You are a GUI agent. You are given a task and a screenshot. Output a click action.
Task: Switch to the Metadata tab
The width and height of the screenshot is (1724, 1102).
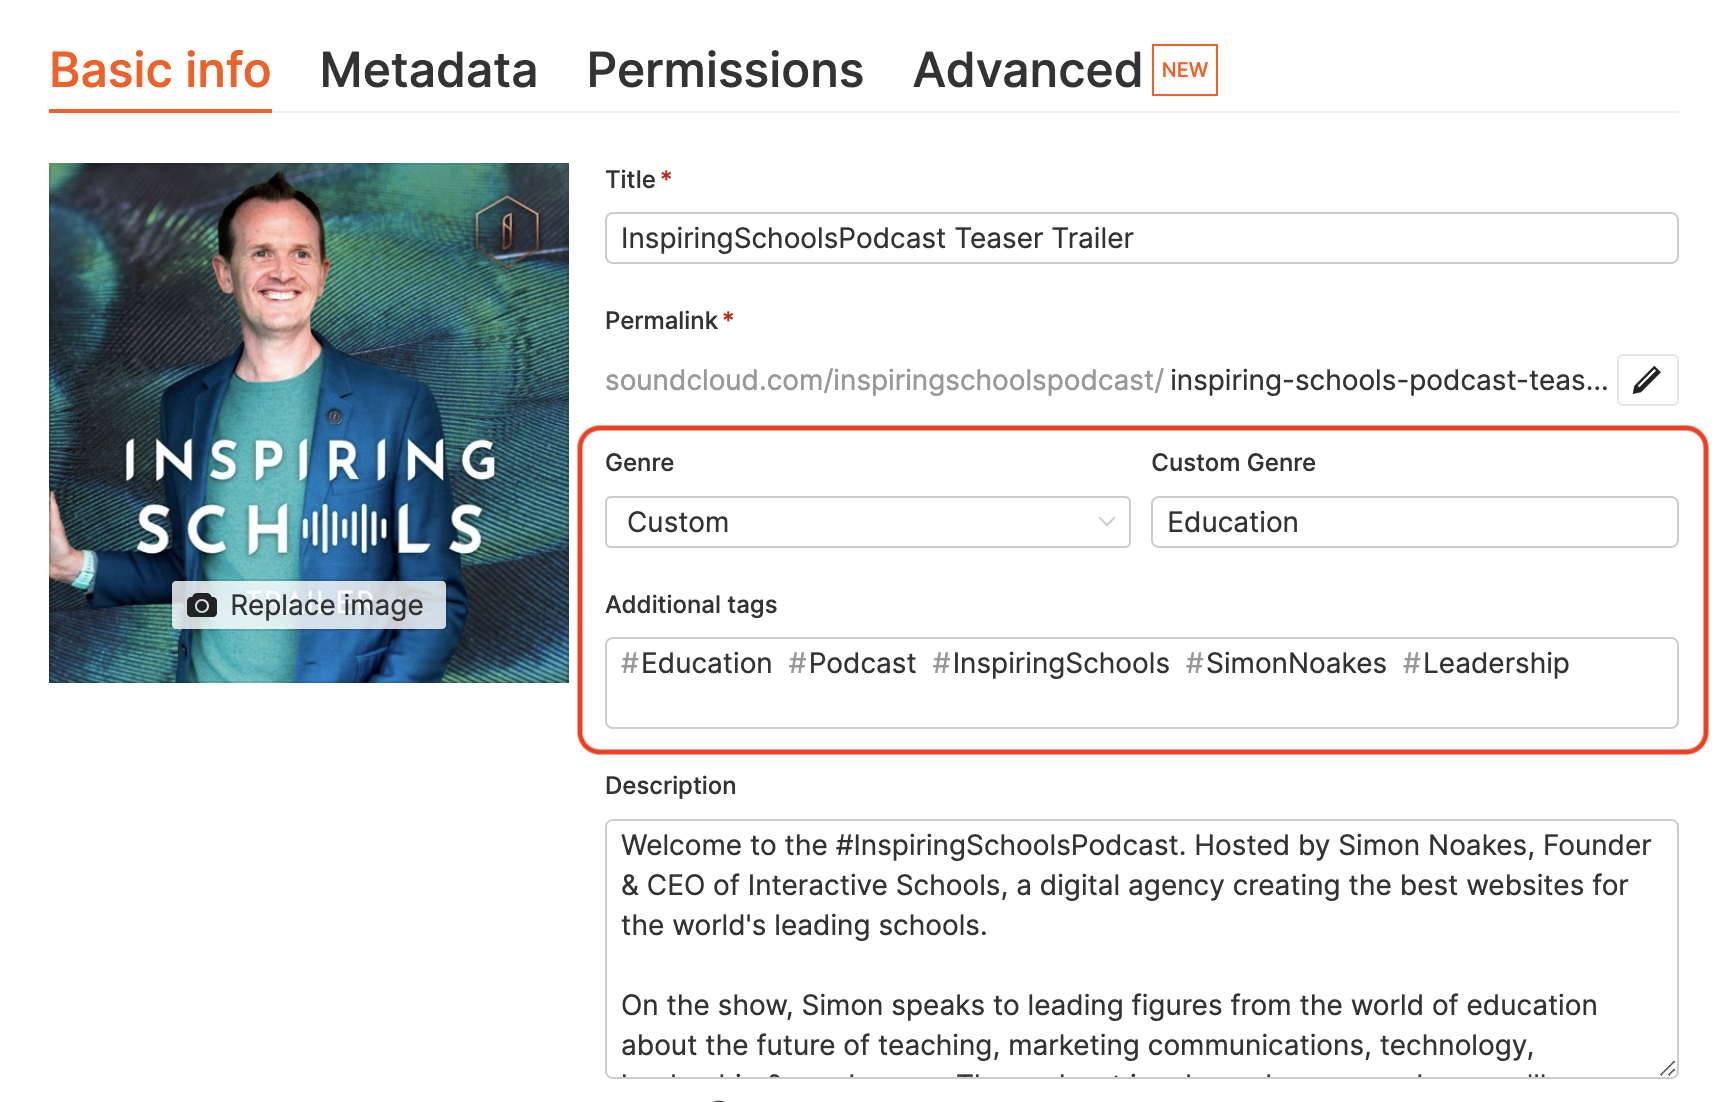click(428, 70)
